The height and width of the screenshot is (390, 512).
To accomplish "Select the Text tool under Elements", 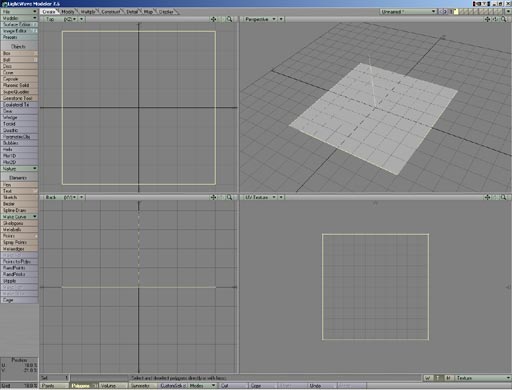I will [x=19, y=191].
